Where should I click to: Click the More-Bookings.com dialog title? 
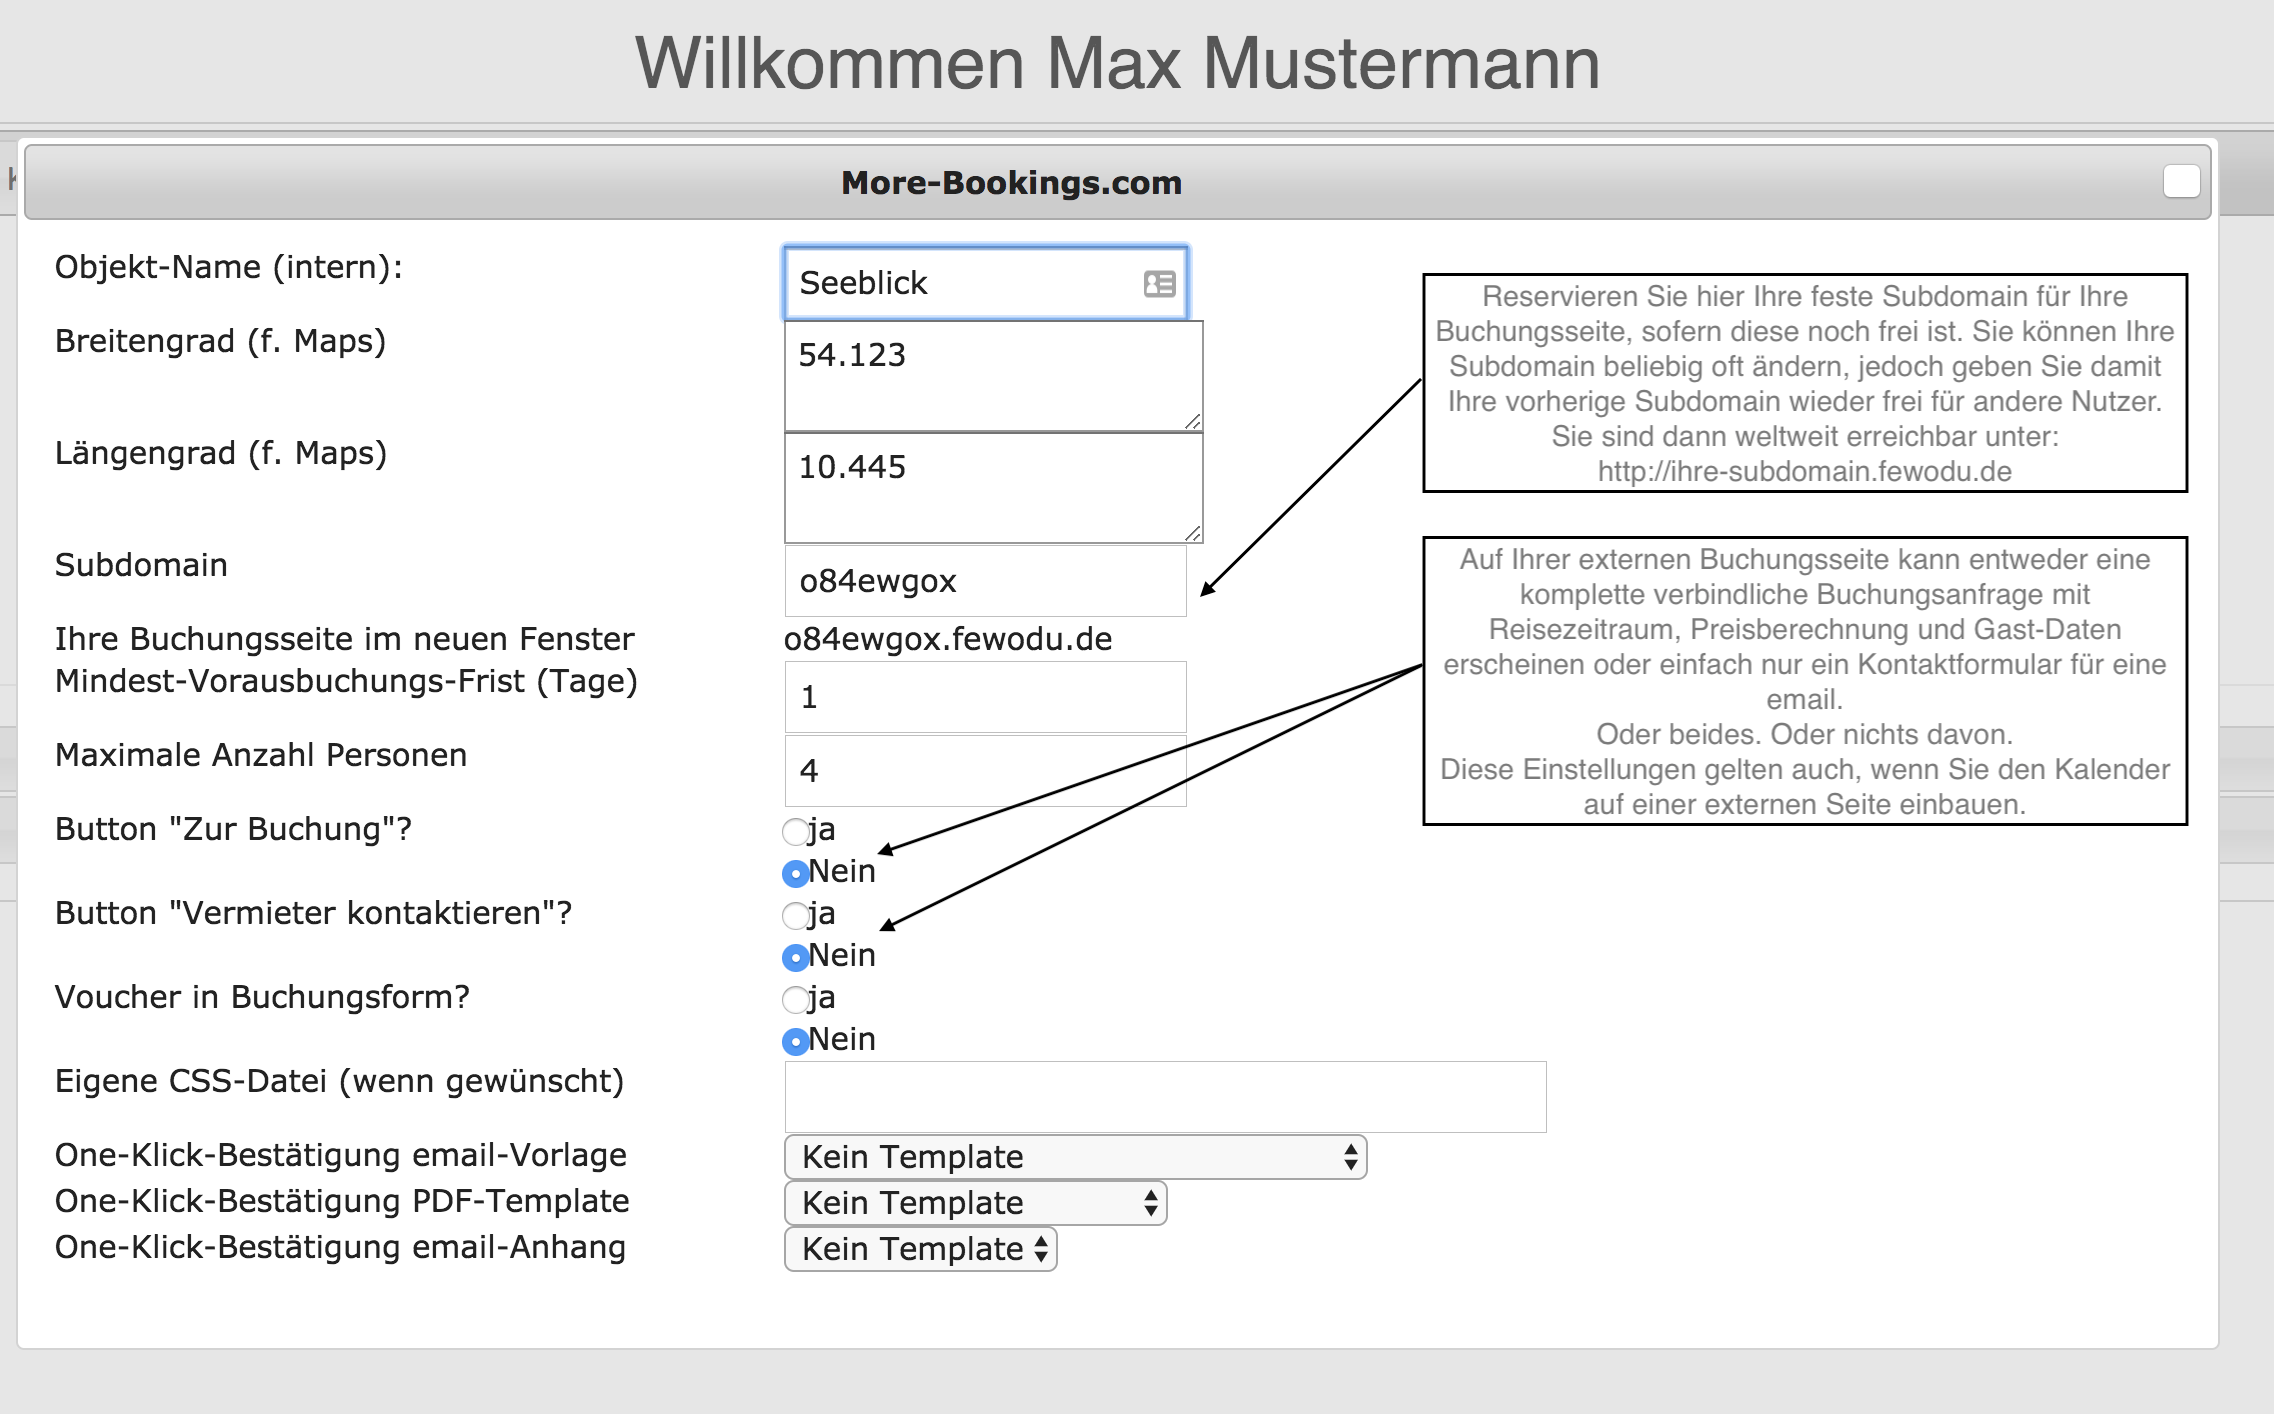pyautogui.click(x=1011, y=183)
